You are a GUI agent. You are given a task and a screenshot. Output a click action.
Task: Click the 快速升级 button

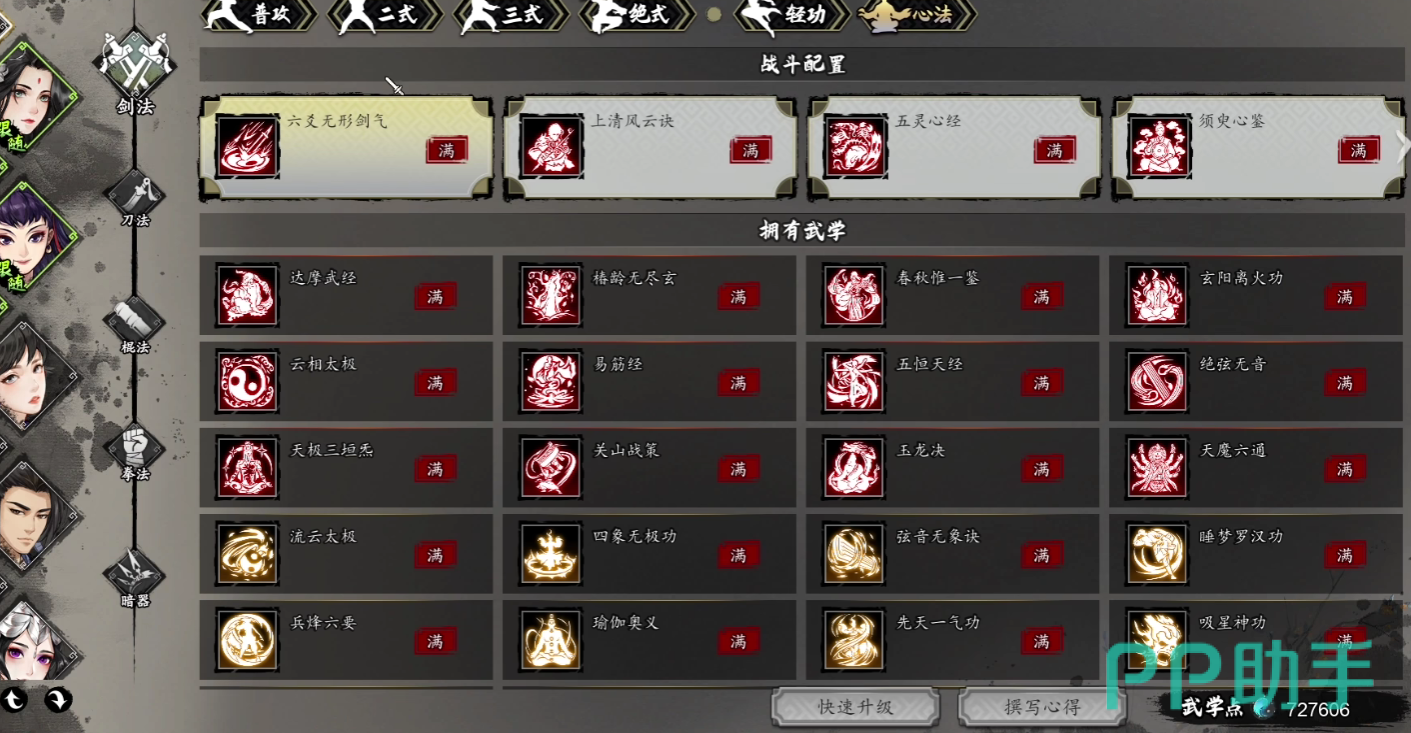[855, 707]
